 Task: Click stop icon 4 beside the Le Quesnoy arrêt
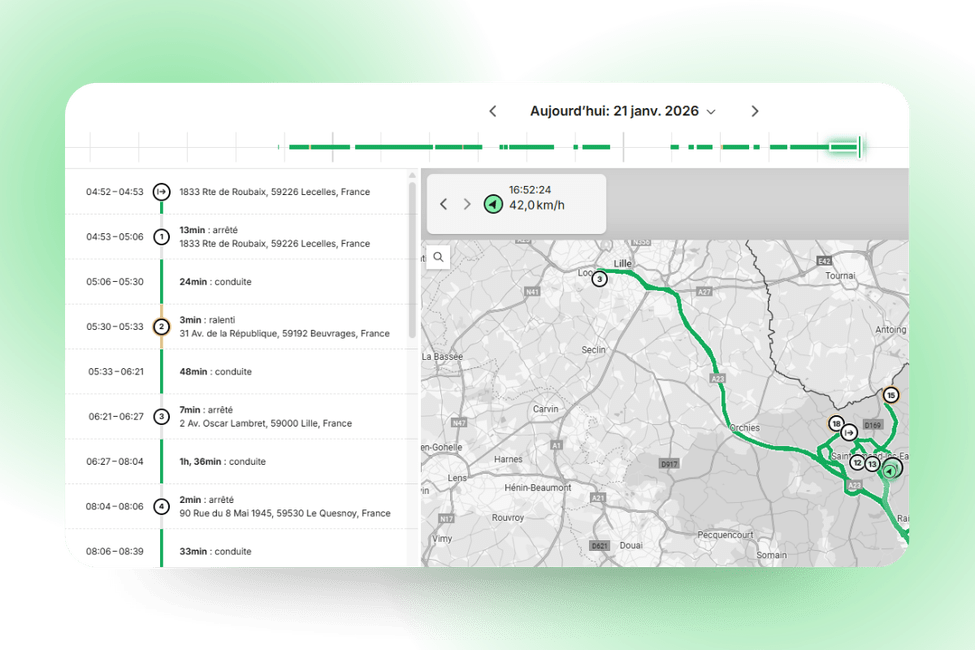[161, 505]
